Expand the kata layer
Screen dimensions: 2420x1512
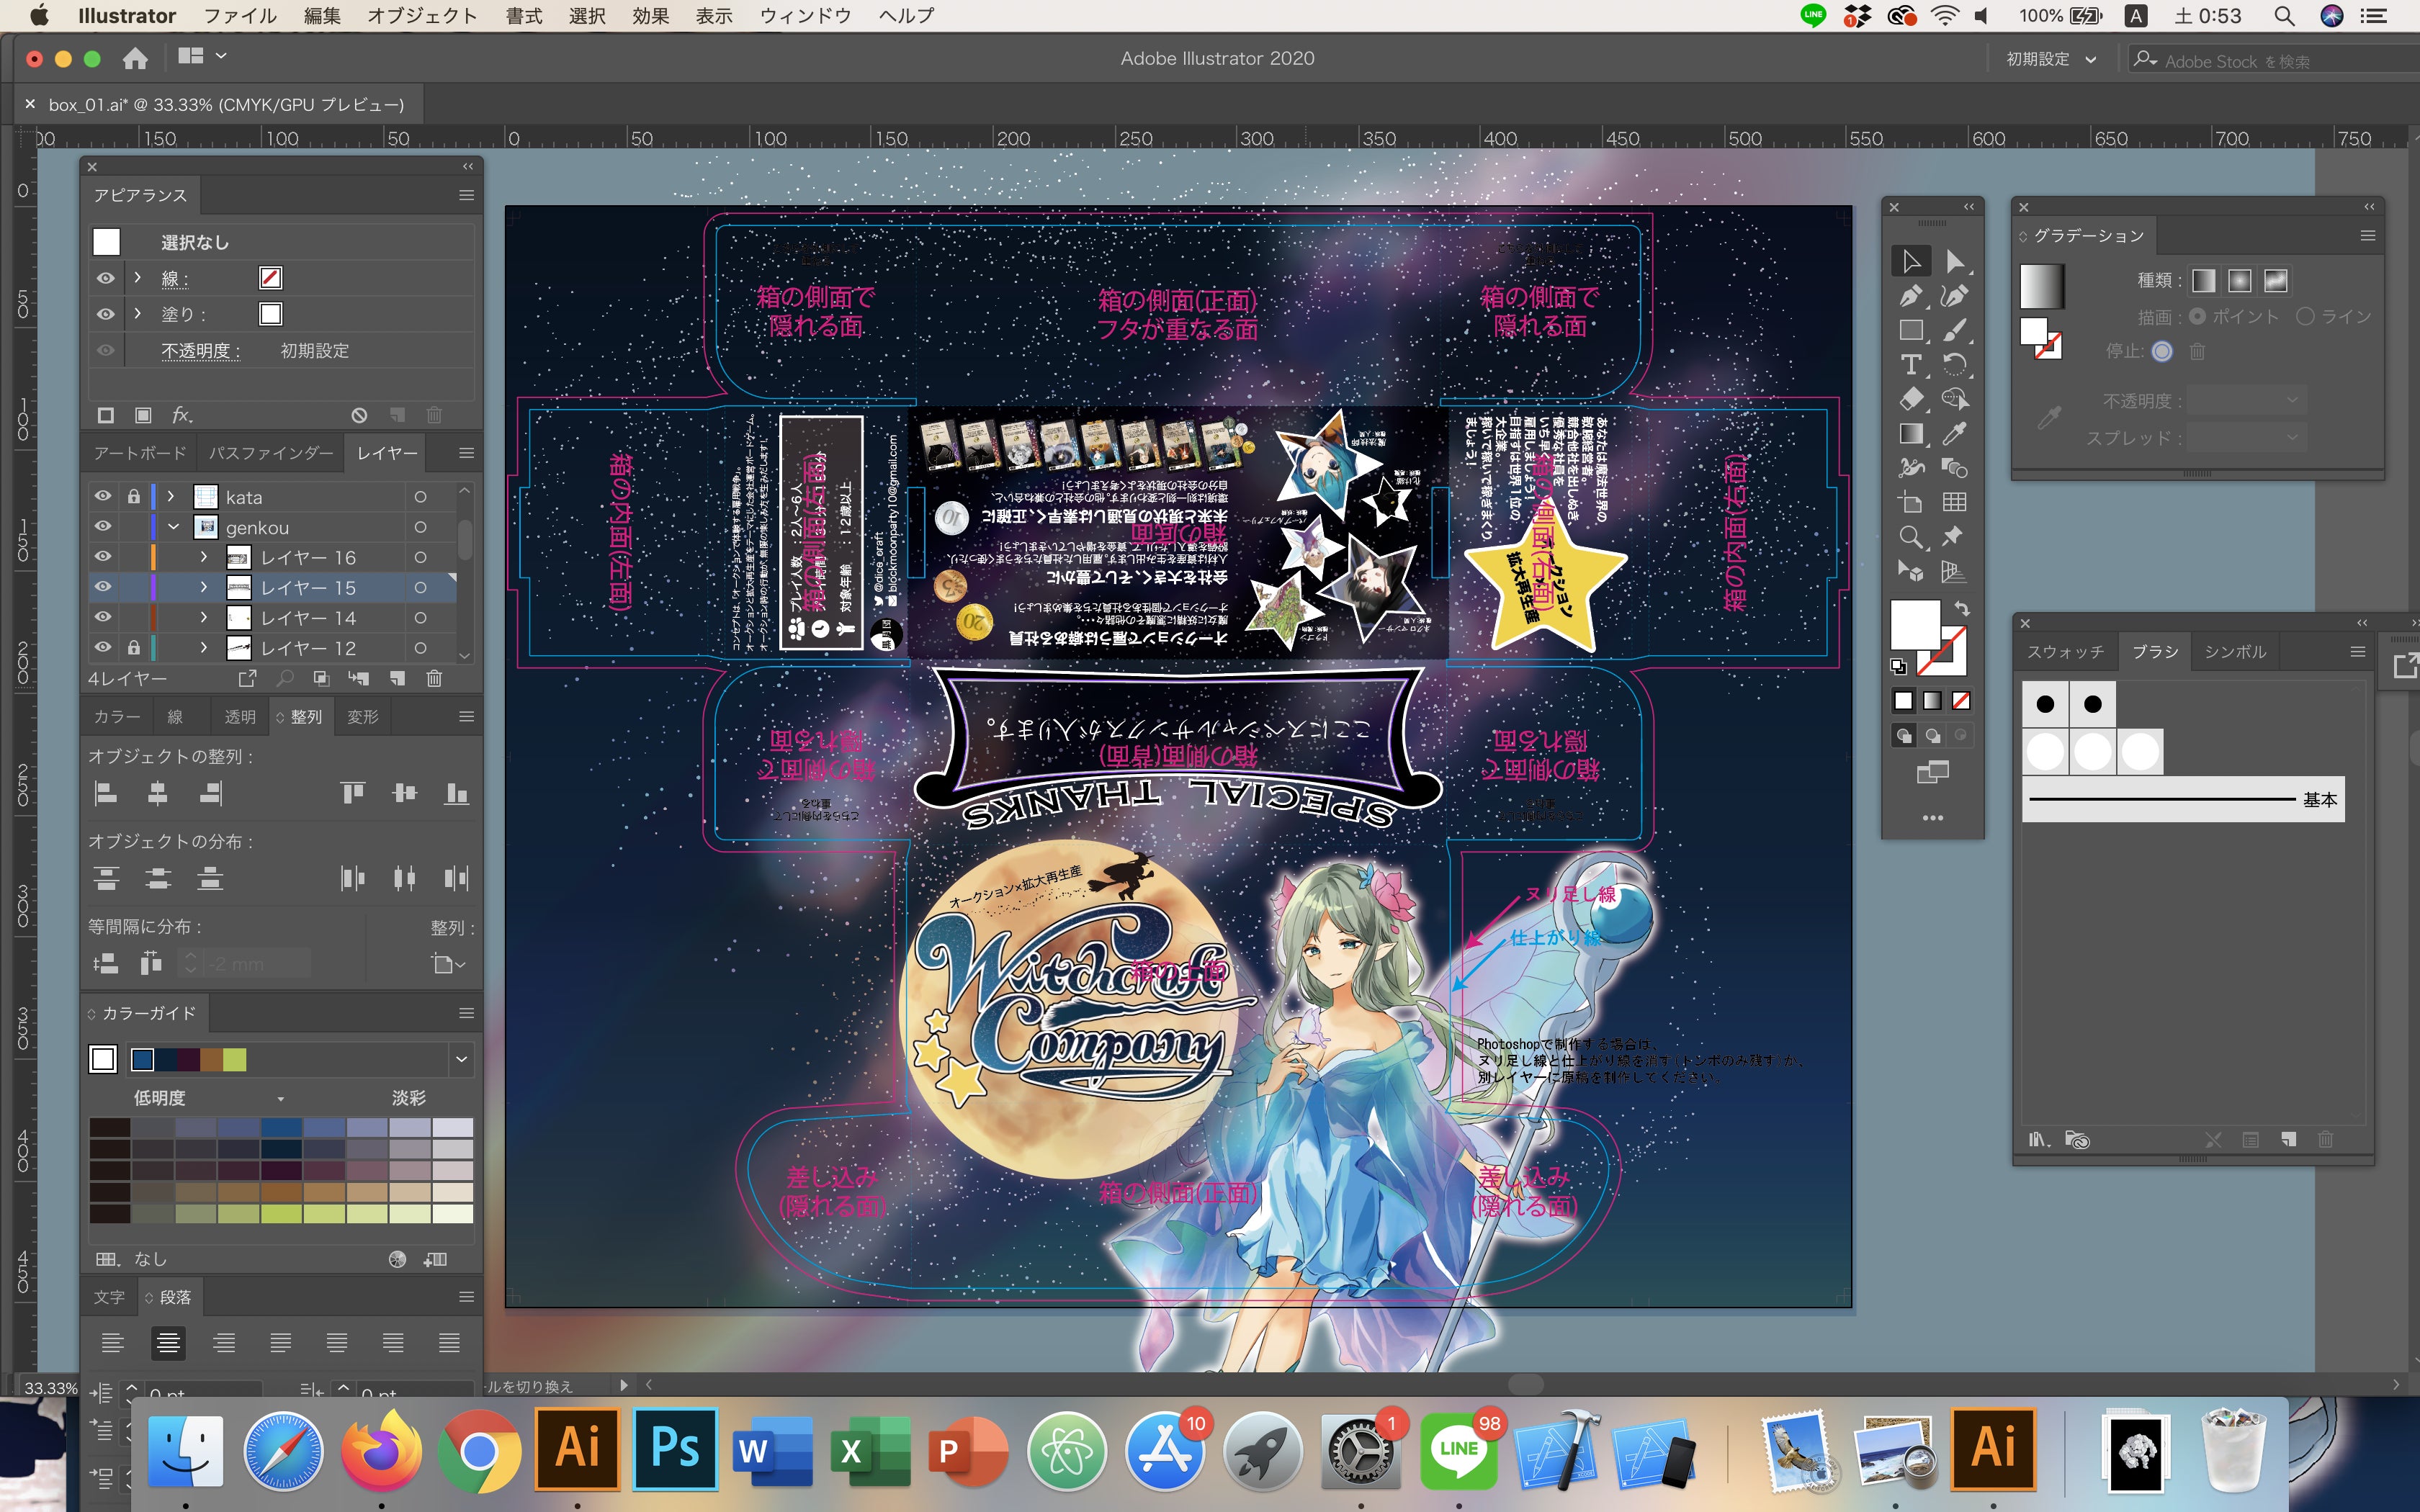tap(171, 497)
